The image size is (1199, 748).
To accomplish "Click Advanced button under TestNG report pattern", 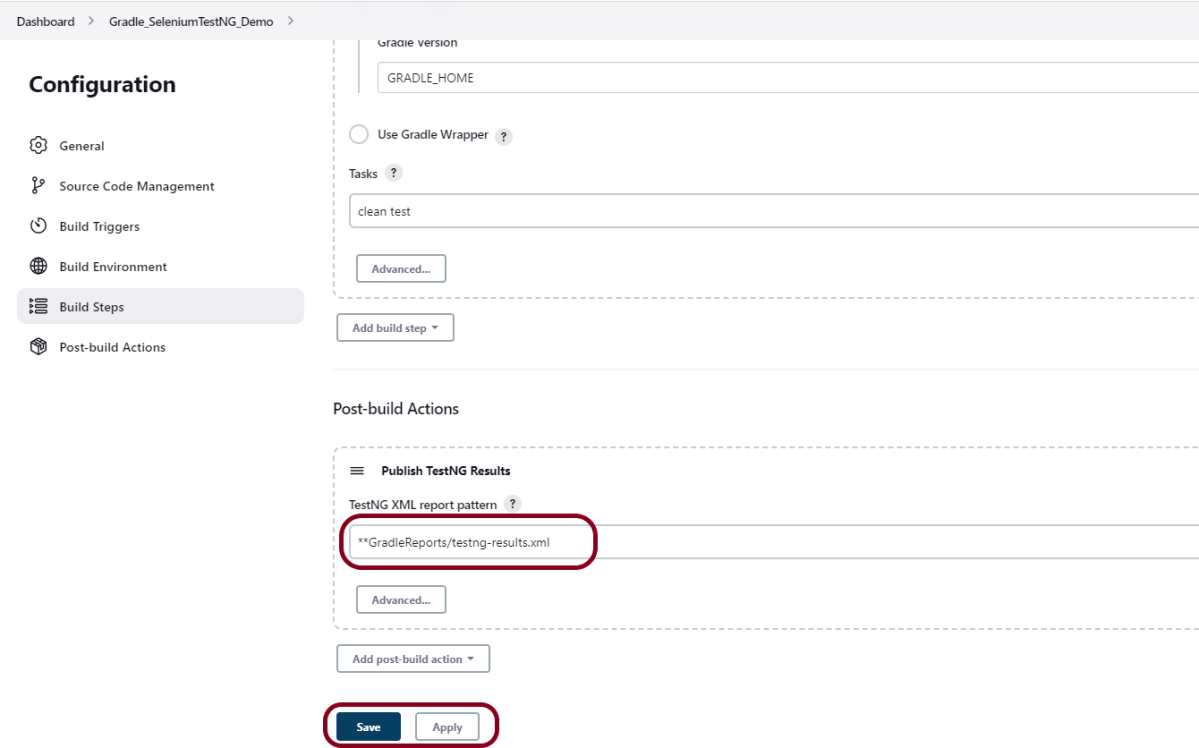I will point(401,600).
